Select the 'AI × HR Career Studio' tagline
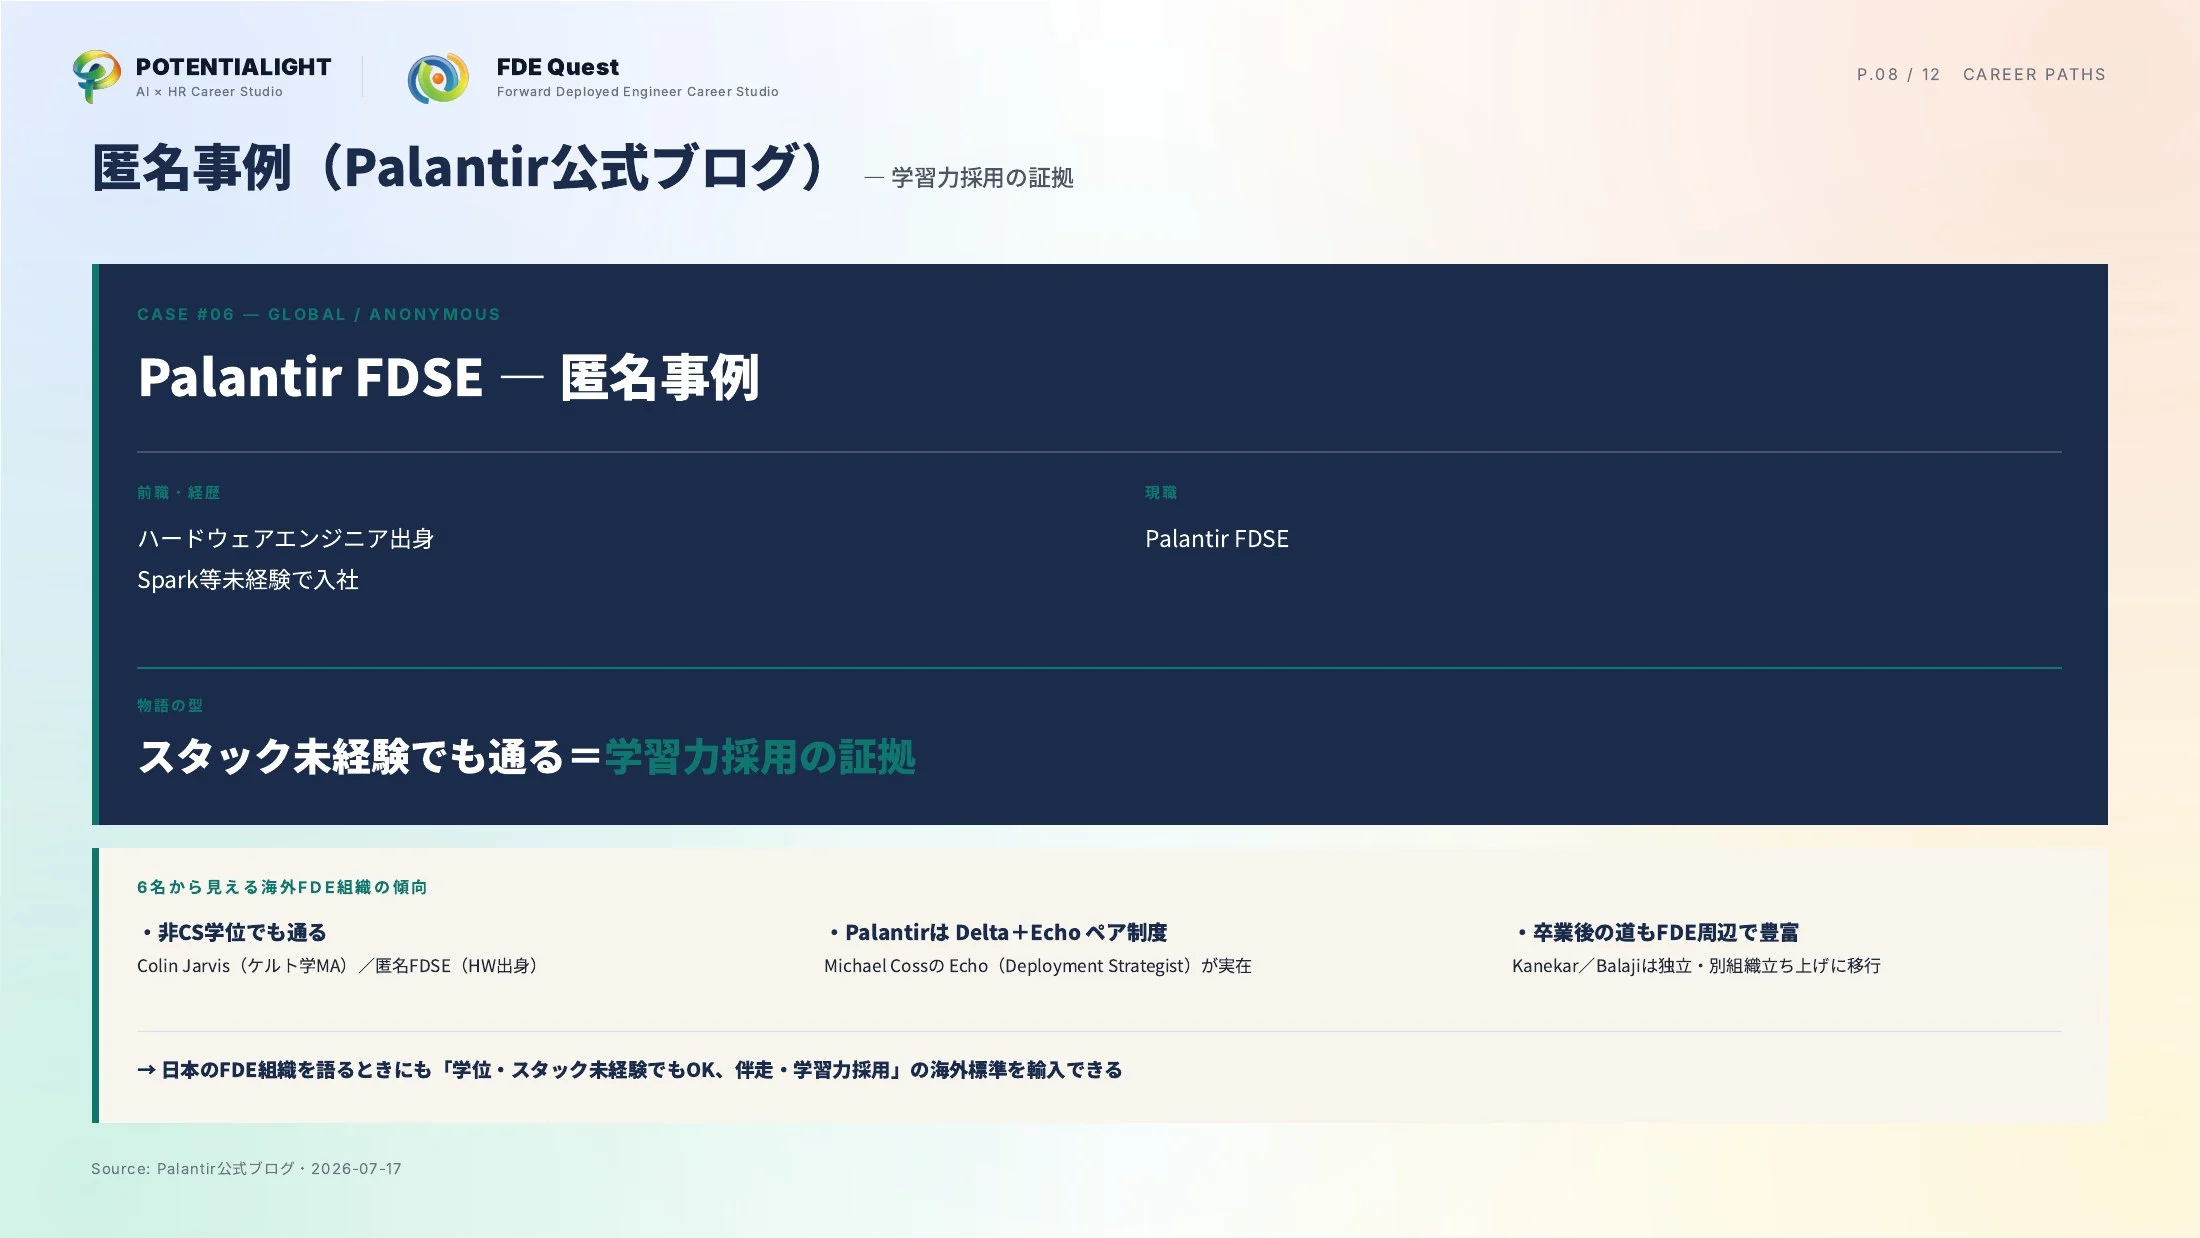The width and height of the screenshot is (2200, 1238). pyautogui.click(x=209, y=92)
